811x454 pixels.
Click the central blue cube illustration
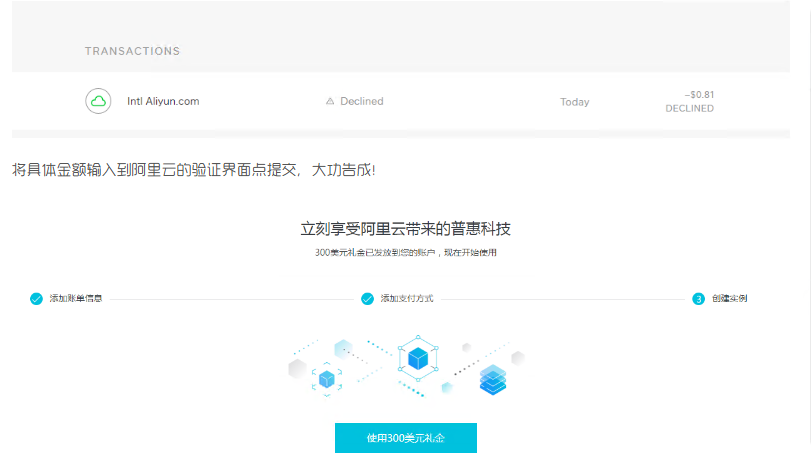pyautogui.click(x=418, y=358)
